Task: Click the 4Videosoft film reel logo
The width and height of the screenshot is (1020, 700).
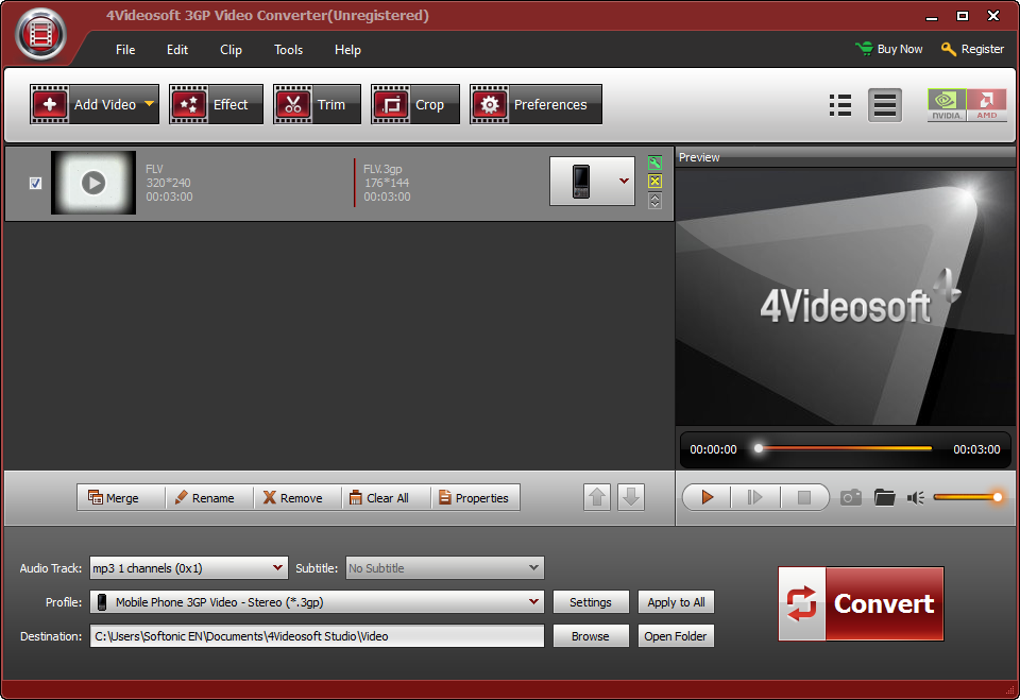Action: click(41, 34)
